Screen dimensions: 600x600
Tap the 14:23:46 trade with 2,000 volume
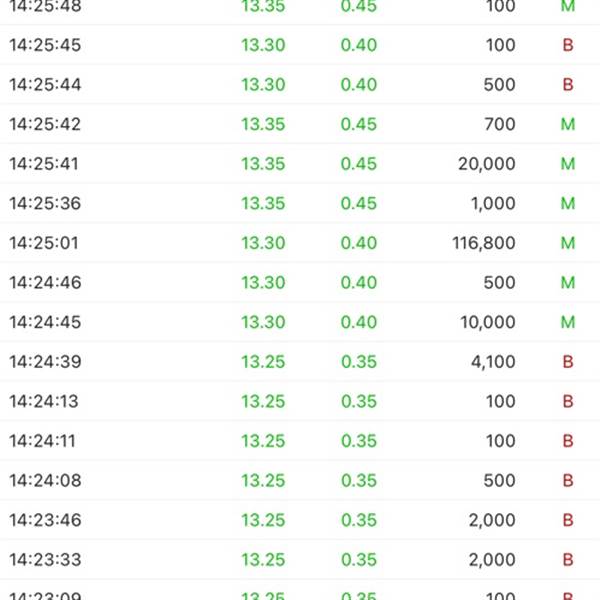[300, 520]
